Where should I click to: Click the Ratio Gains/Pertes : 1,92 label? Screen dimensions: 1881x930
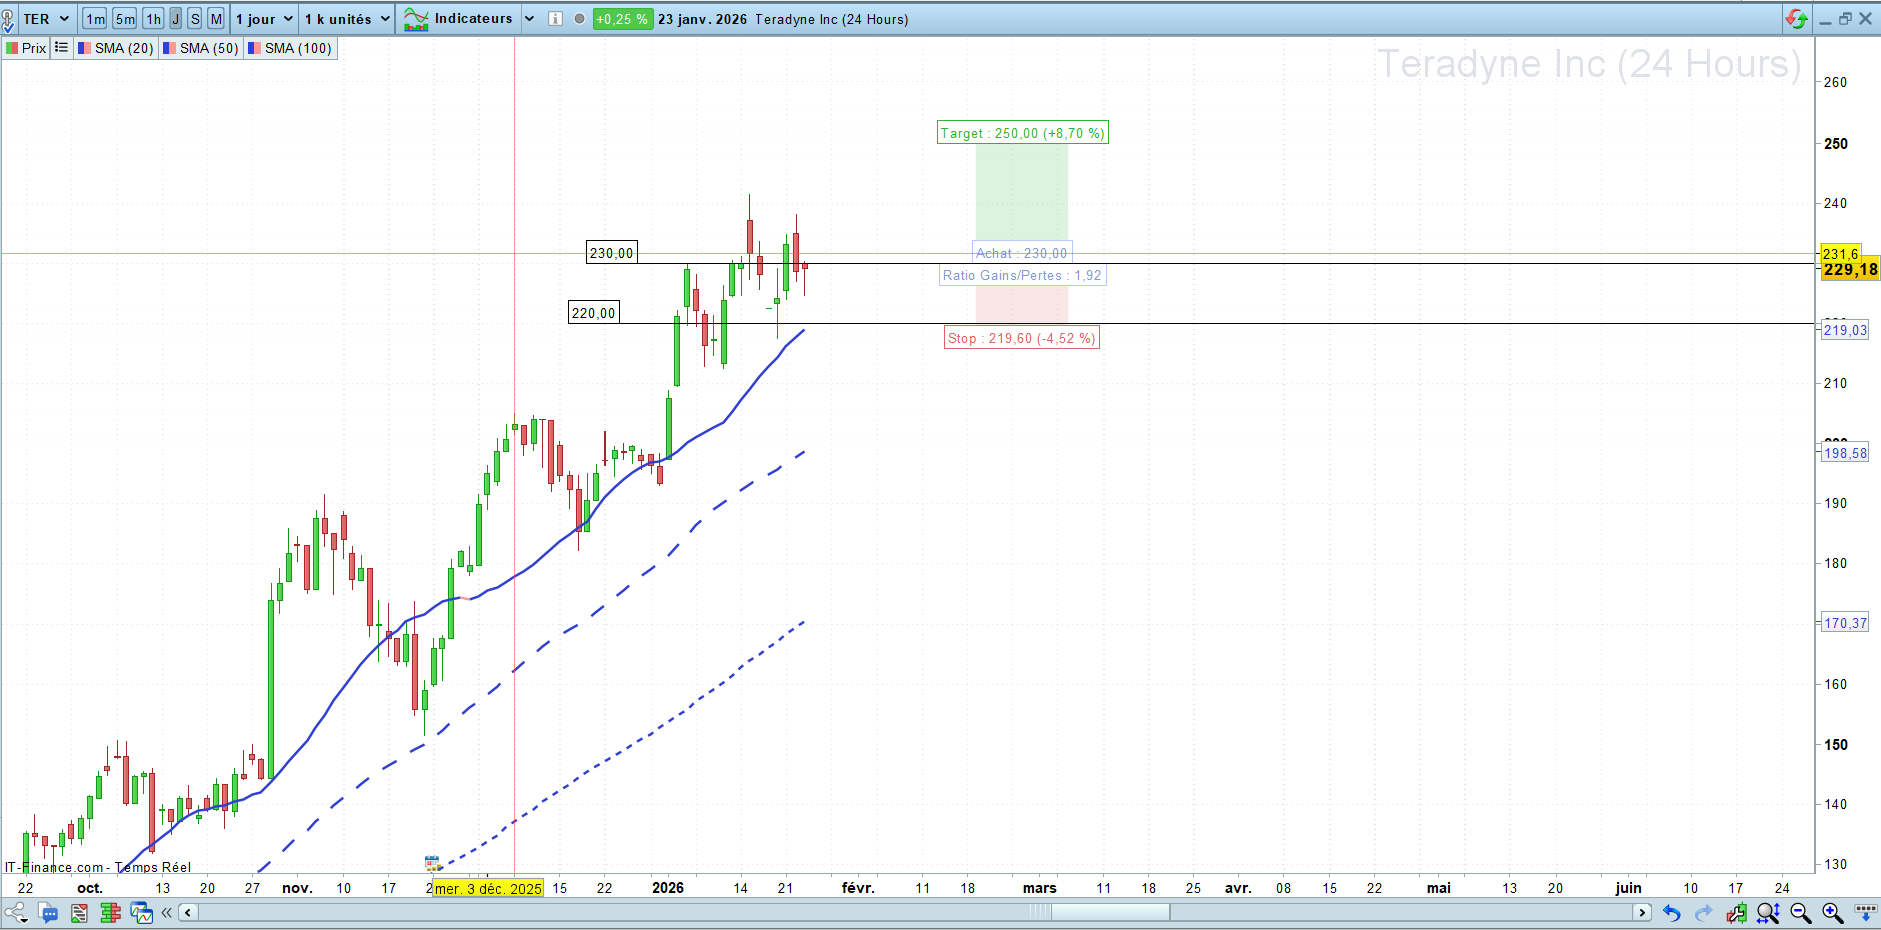[x=1022, y=275]
